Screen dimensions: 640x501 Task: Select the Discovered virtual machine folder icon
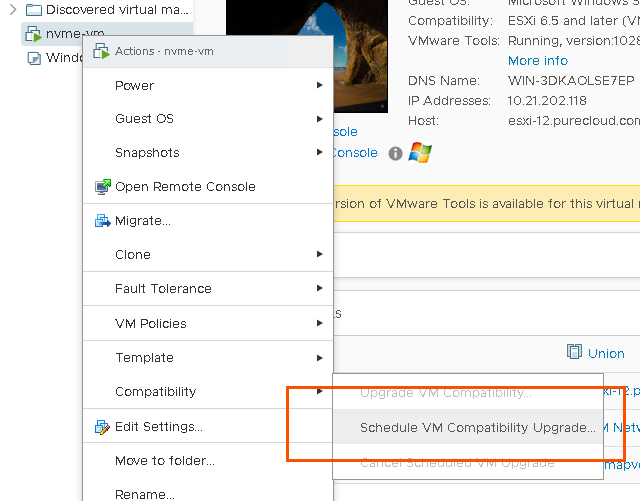pos(33,9)
